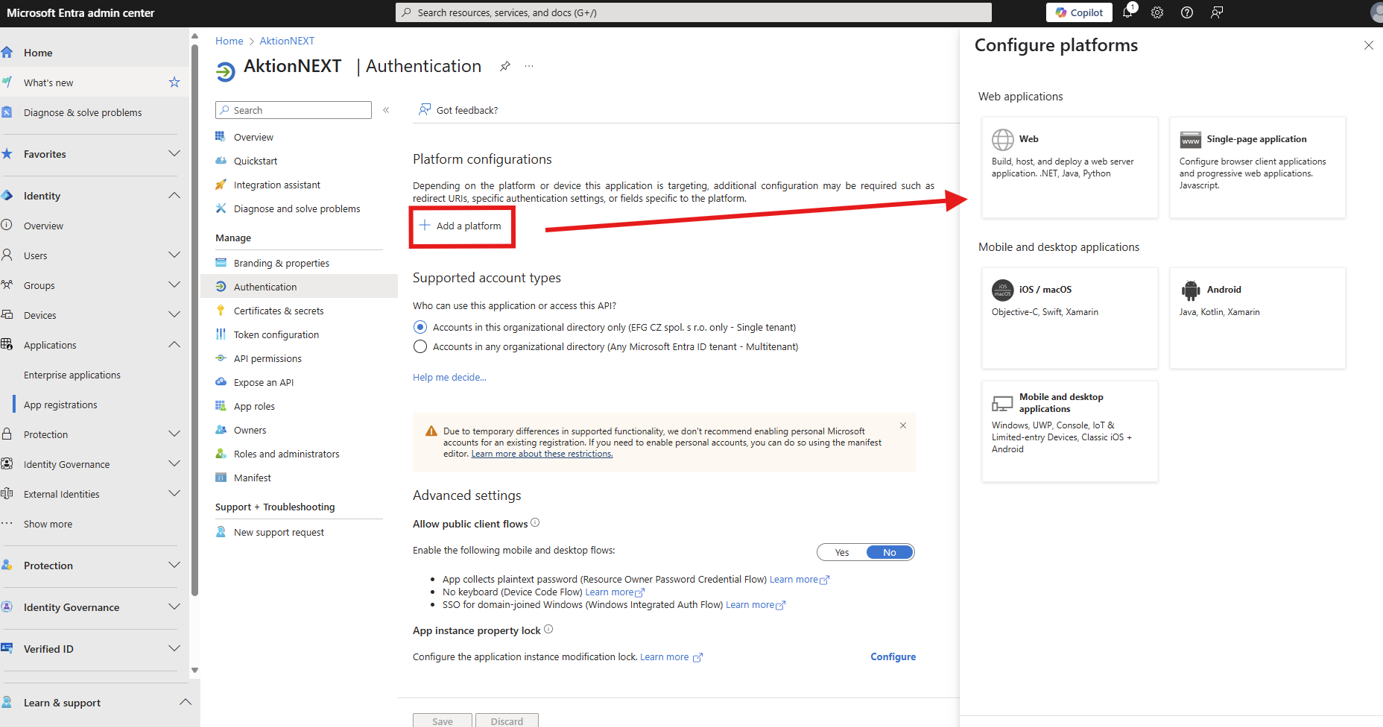Select single tenant accounts radio button

click(420, 327)
